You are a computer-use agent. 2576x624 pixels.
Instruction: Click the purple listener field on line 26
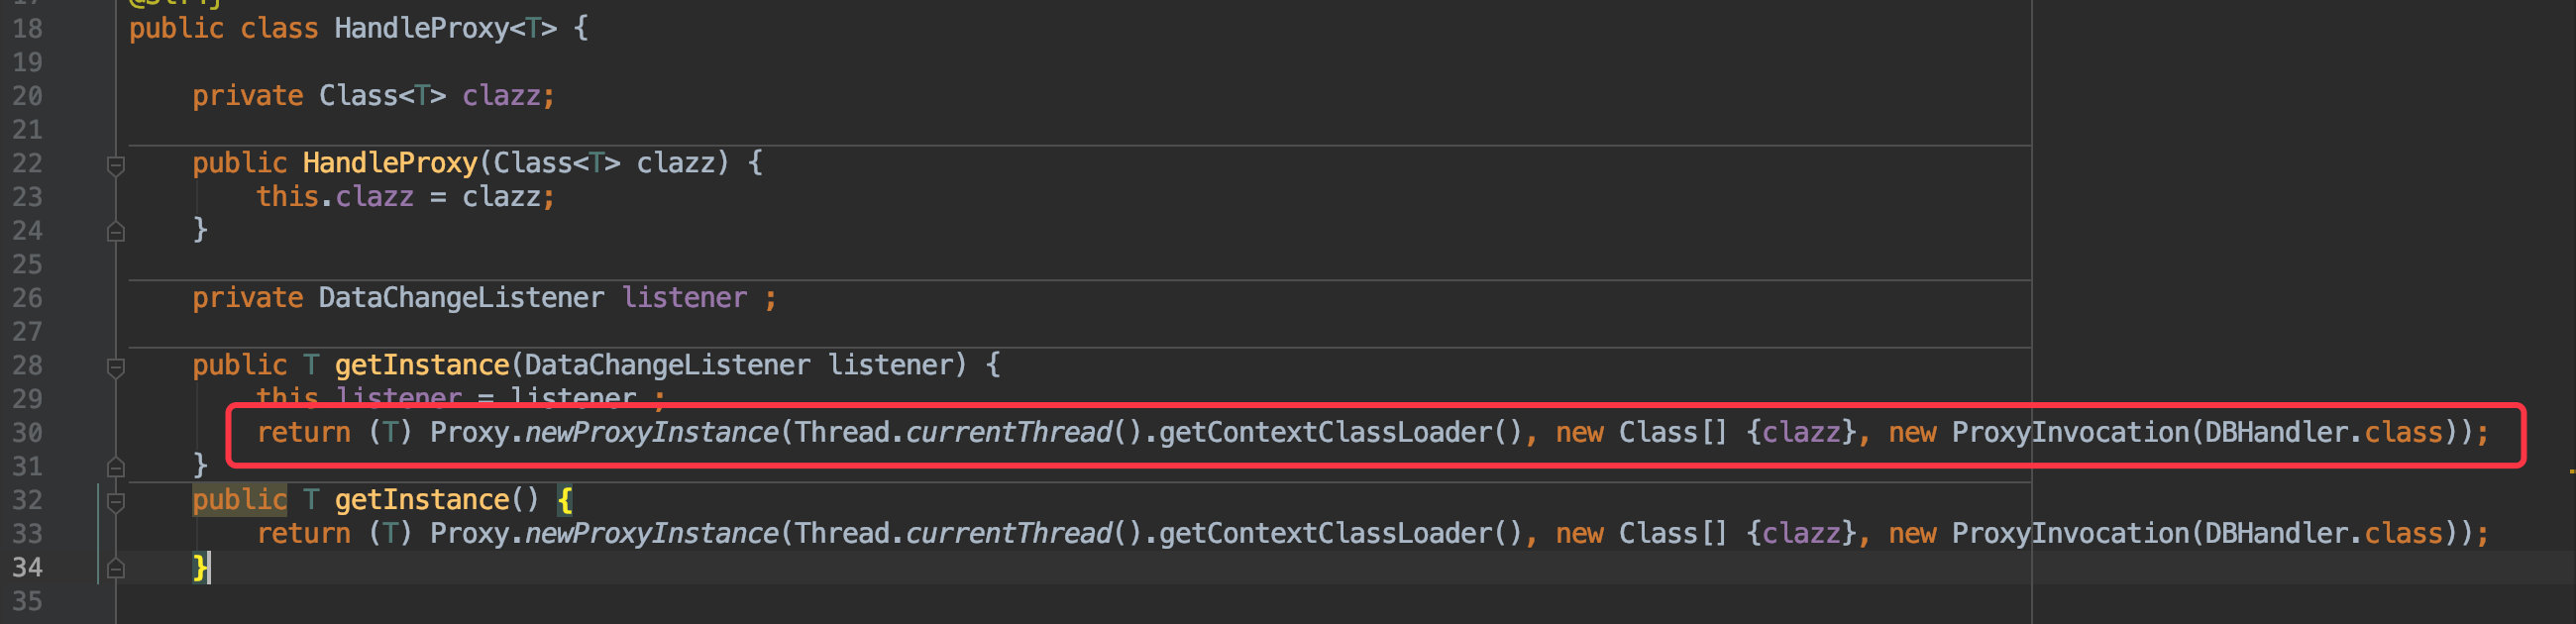[684, 298]
